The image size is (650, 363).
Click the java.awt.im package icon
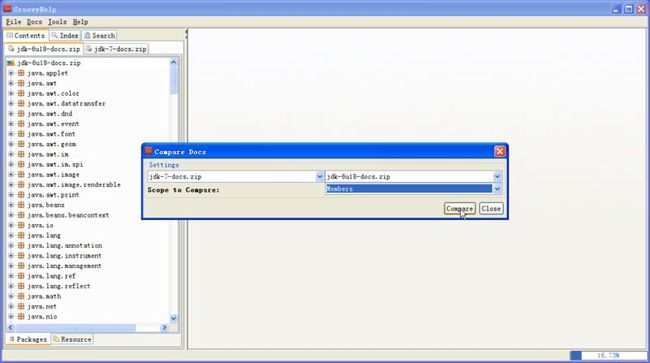click(21, 154)
